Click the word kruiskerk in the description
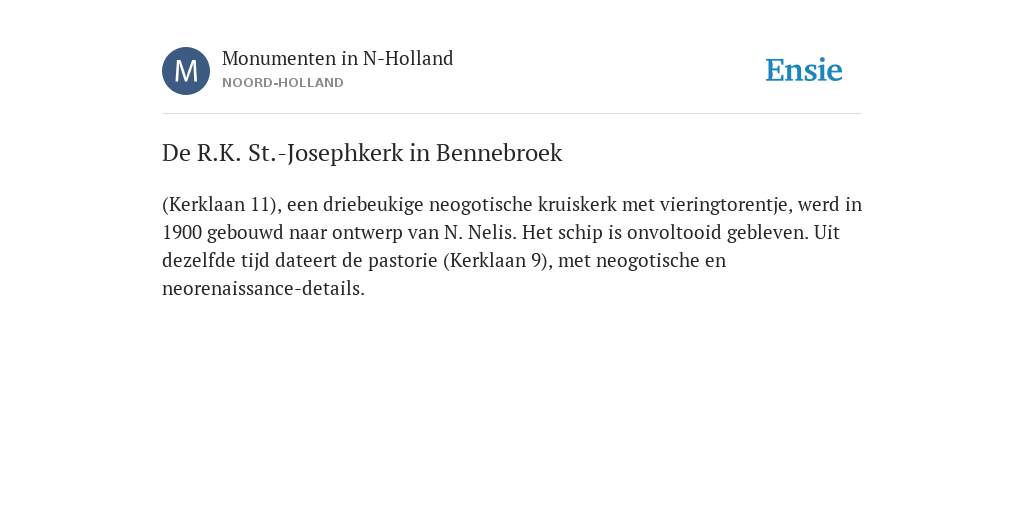This screenshot has height=512, width=1024. tap(577, 204)
